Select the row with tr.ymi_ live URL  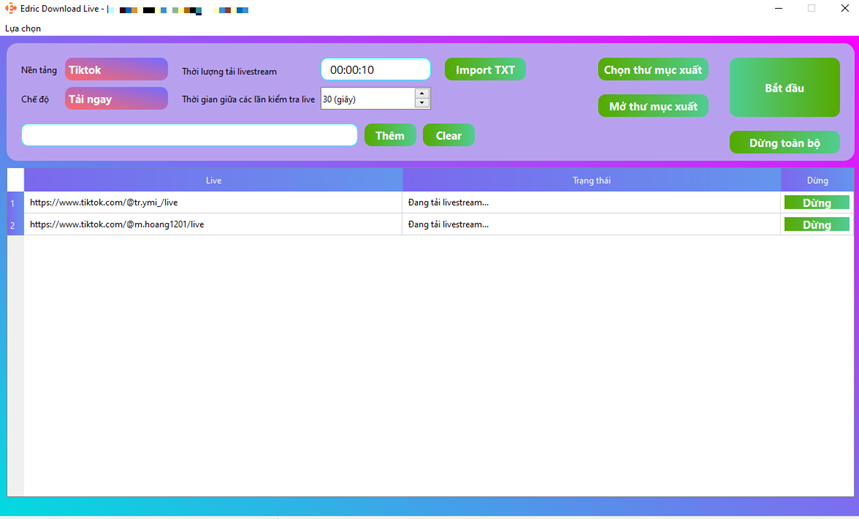tap(213, 203)
